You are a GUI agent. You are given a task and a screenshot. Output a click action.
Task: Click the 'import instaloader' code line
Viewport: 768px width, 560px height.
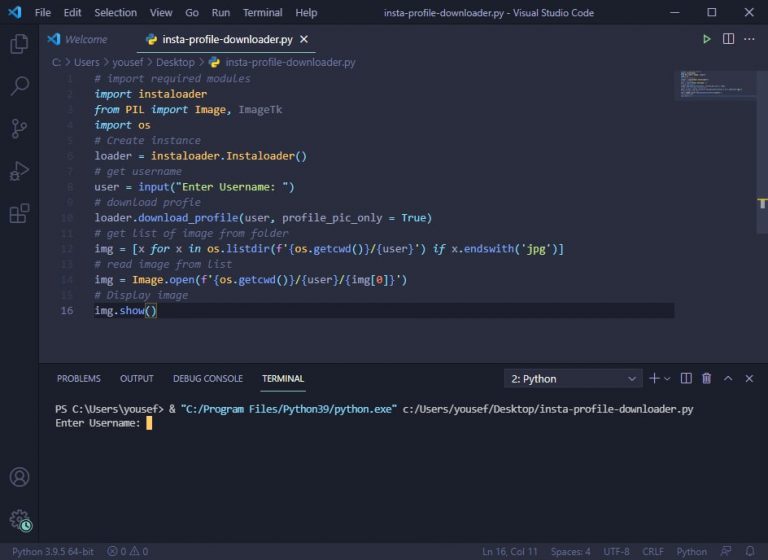coord(150,94)
